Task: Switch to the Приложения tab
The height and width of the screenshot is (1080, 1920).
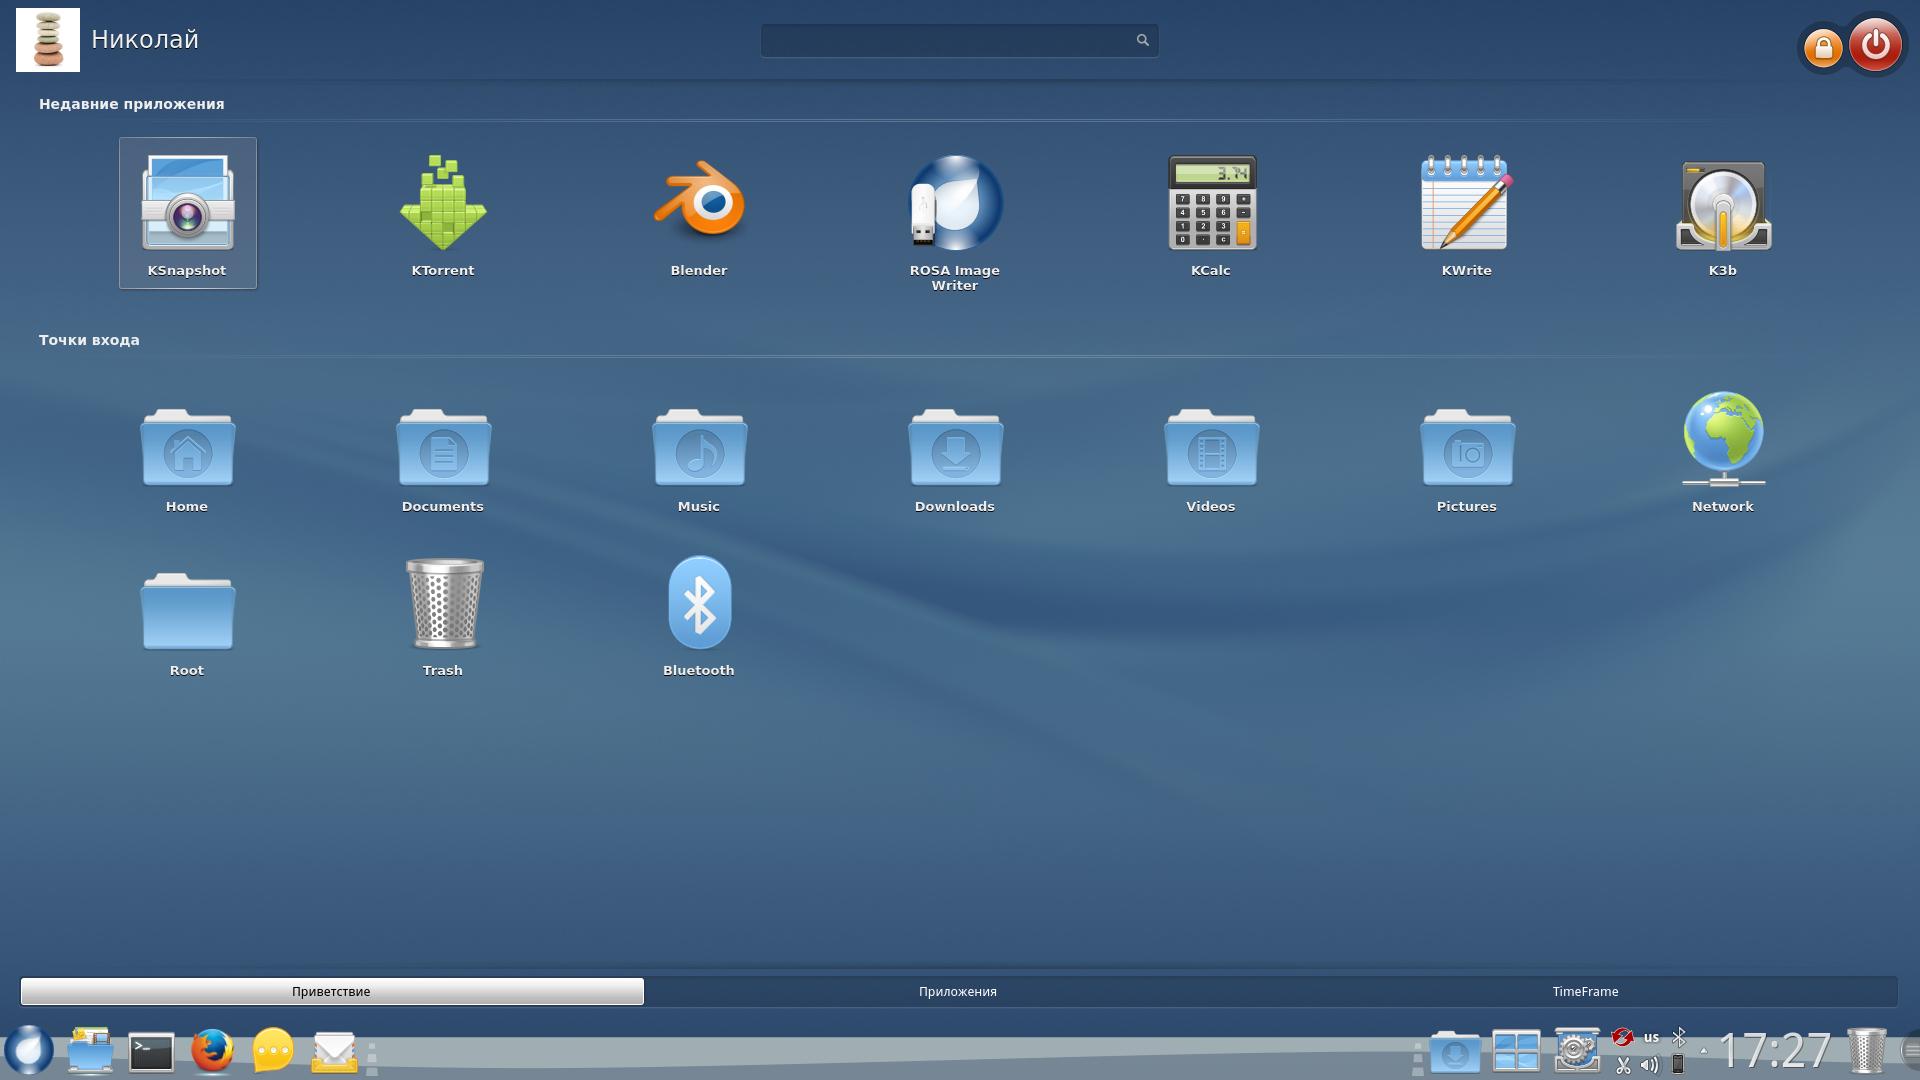Action: point(957,991)
